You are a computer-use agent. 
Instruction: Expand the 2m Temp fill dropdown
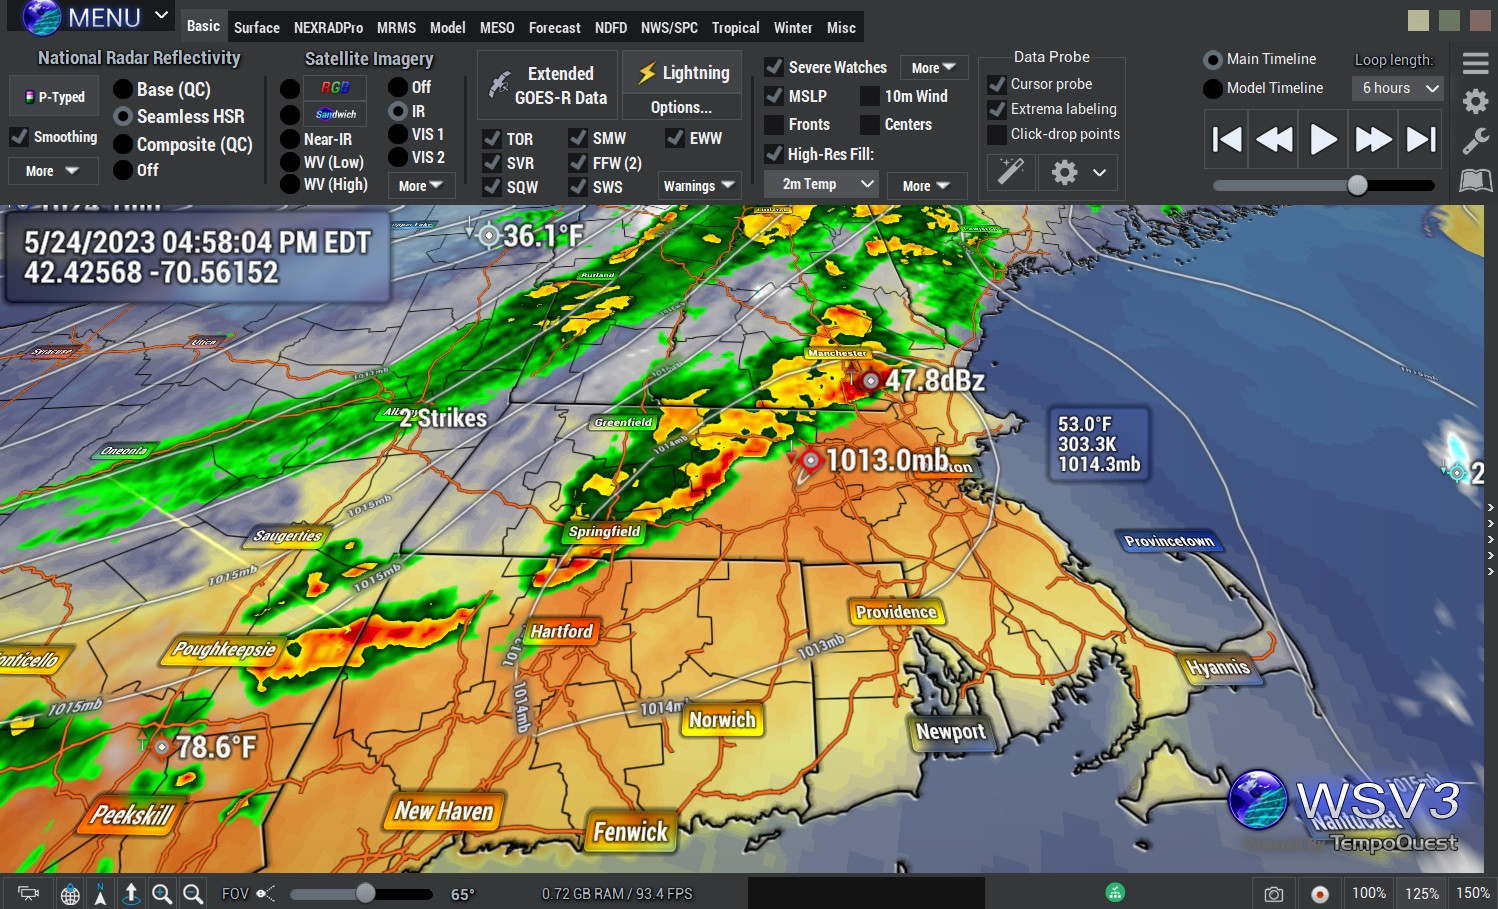(820, 184)
